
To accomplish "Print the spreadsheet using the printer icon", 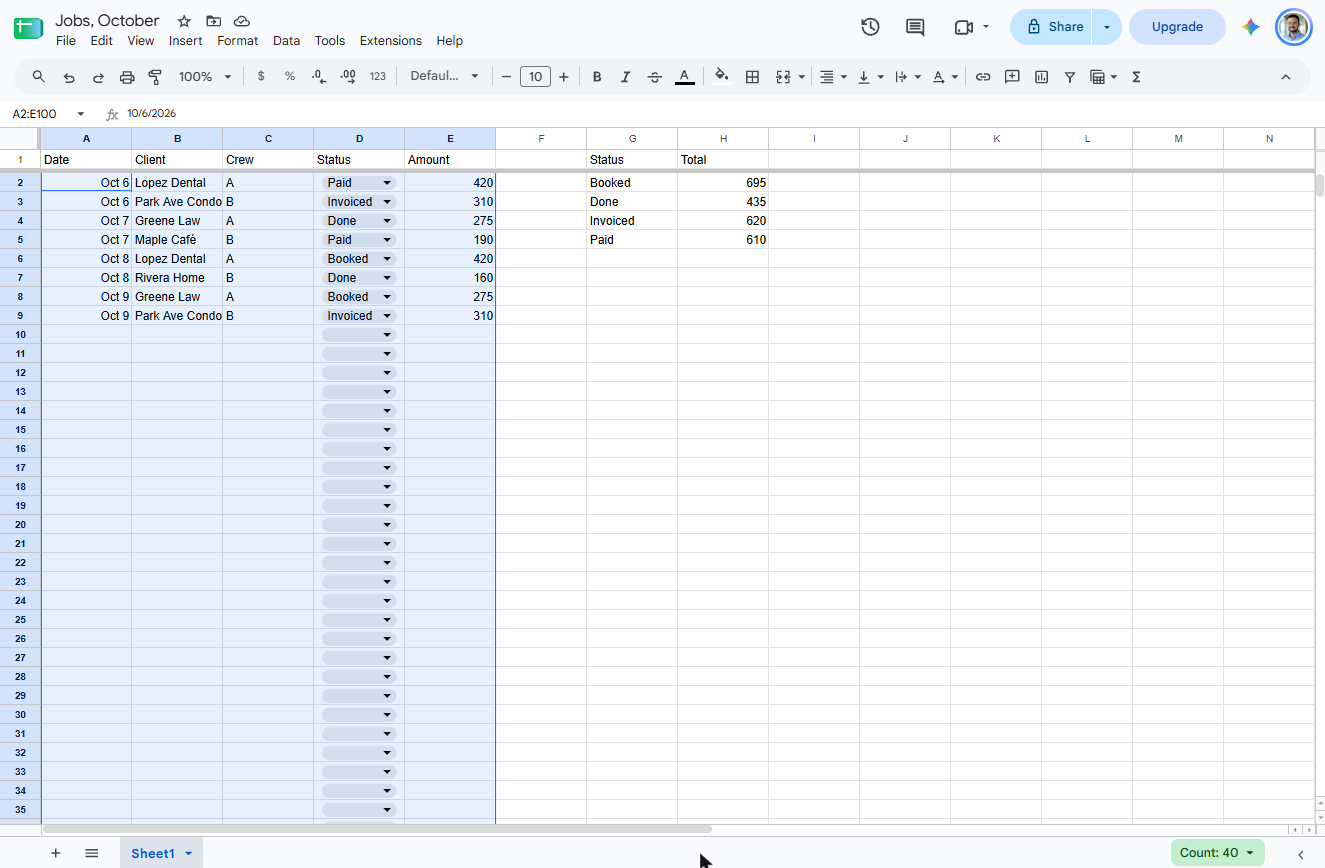I will click(x=127, y=77).
